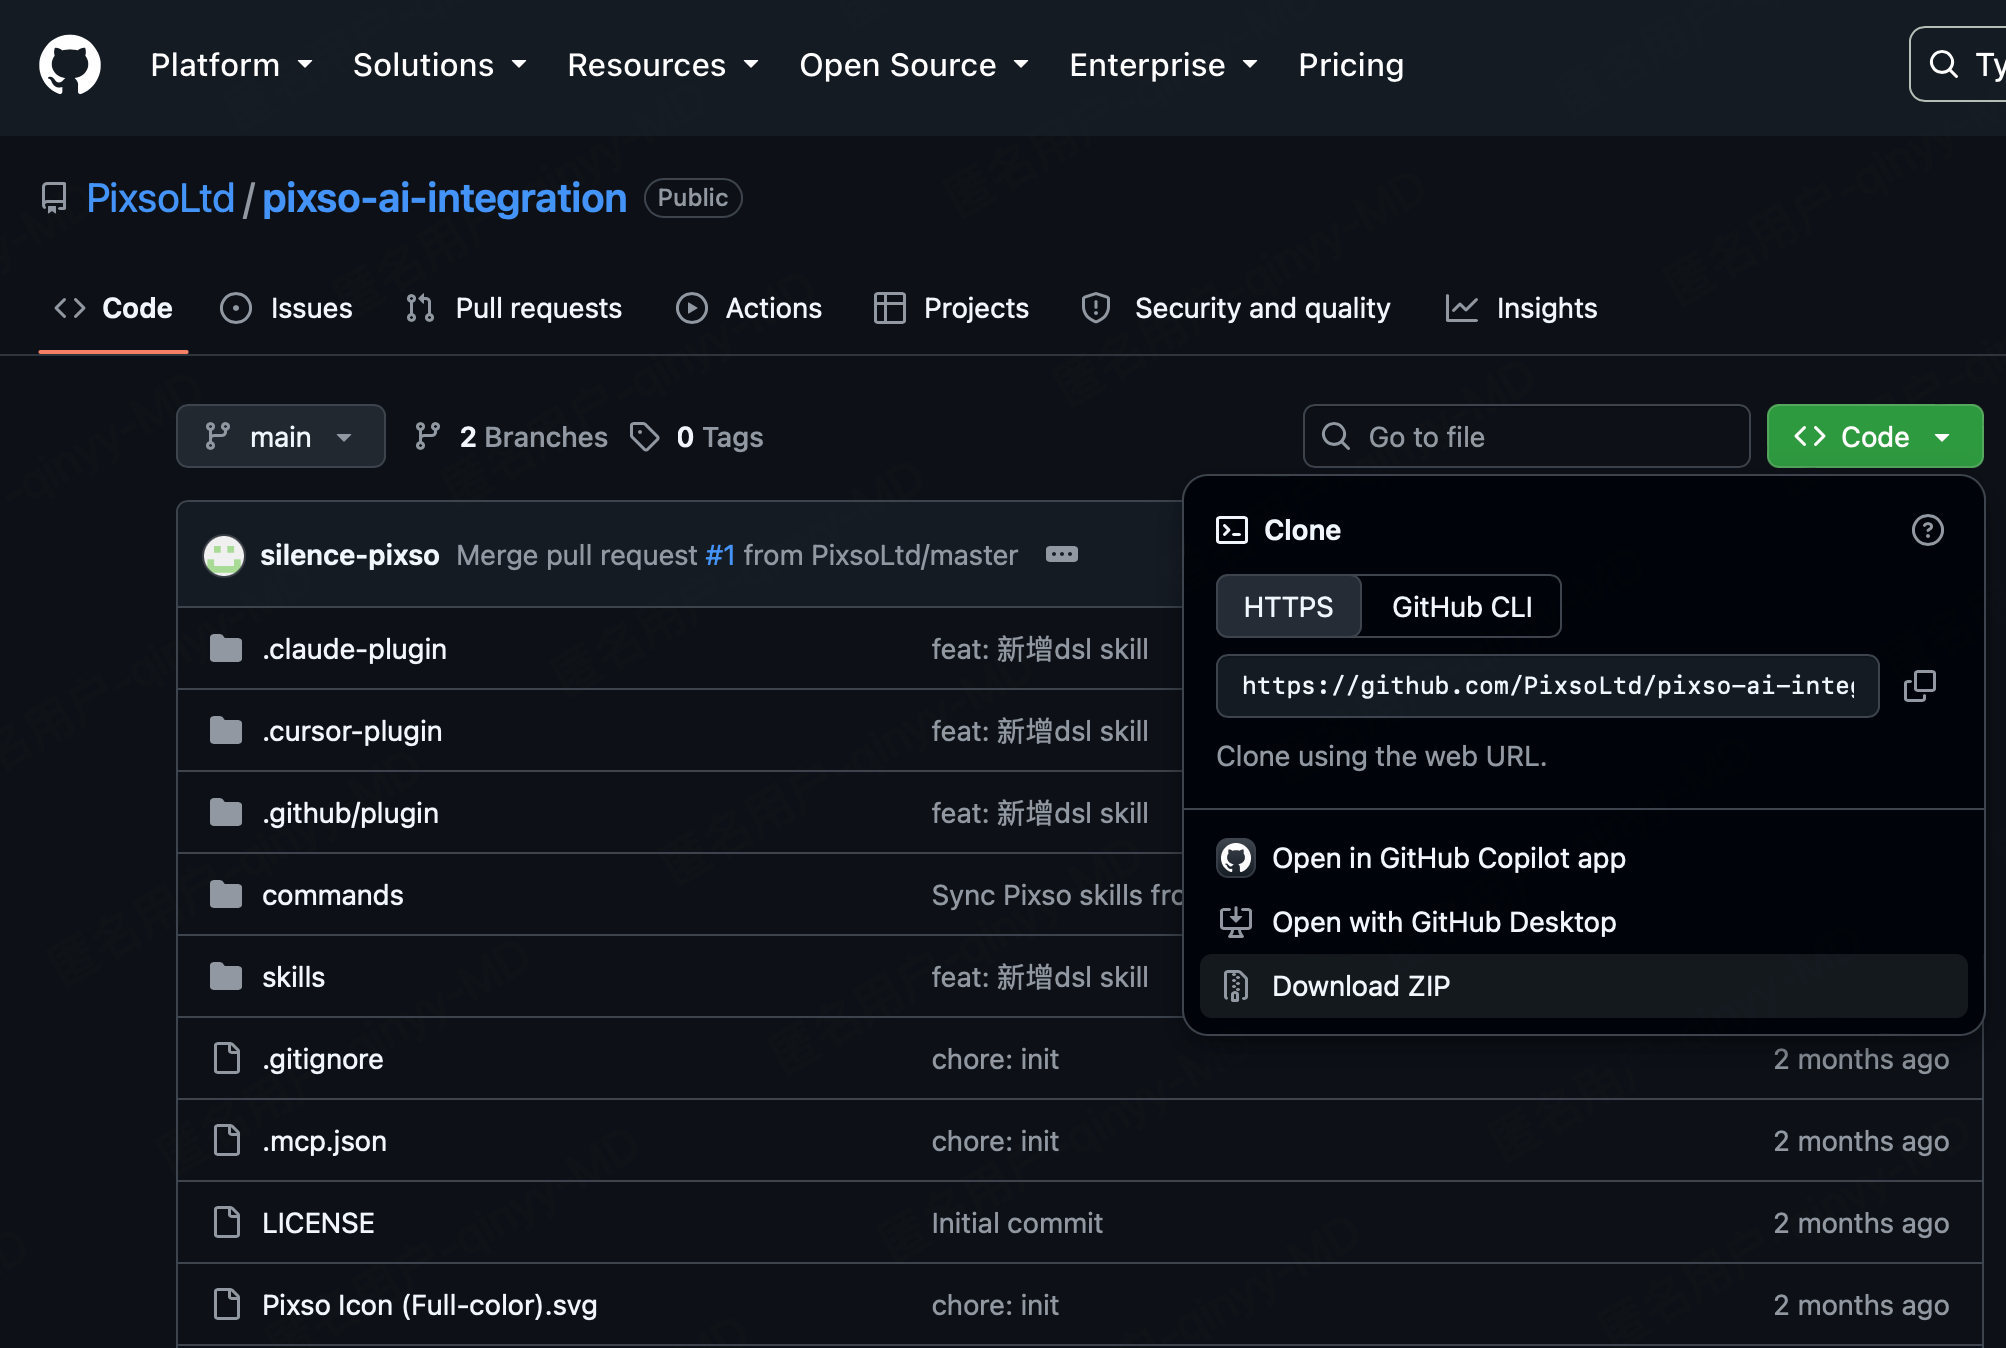The image size is (2006, 1348).
Task: Select the GitHub CLI clone option
Action: click(x=1462, y=606)
